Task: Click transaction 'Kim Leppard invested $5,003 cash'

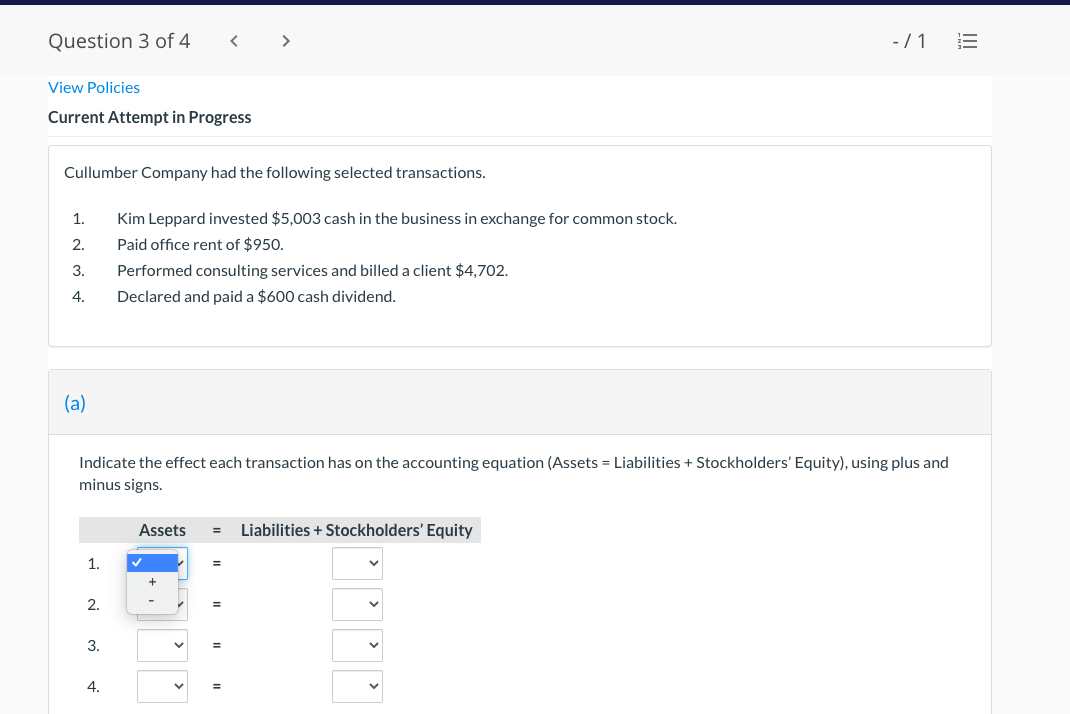Action: pos(397,218)
